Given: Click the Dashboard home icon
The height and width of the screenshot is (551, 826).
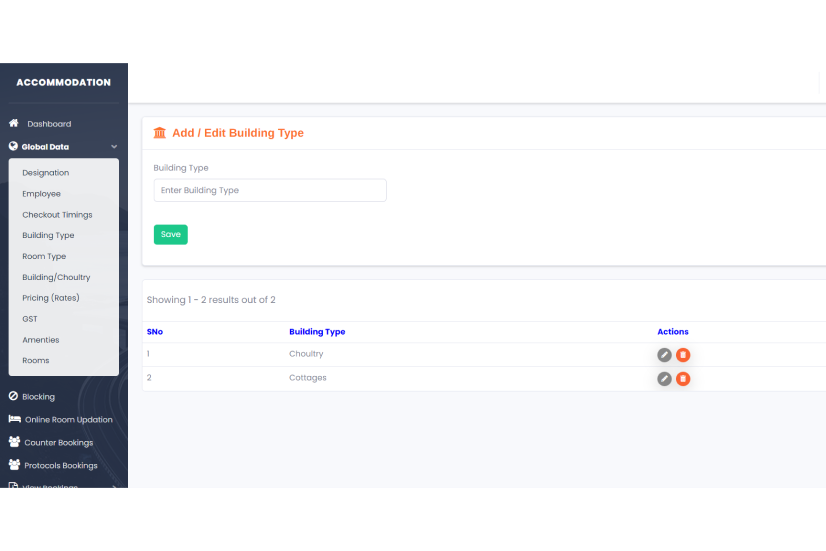Looking at the screenshot, I should coord(14,123).
